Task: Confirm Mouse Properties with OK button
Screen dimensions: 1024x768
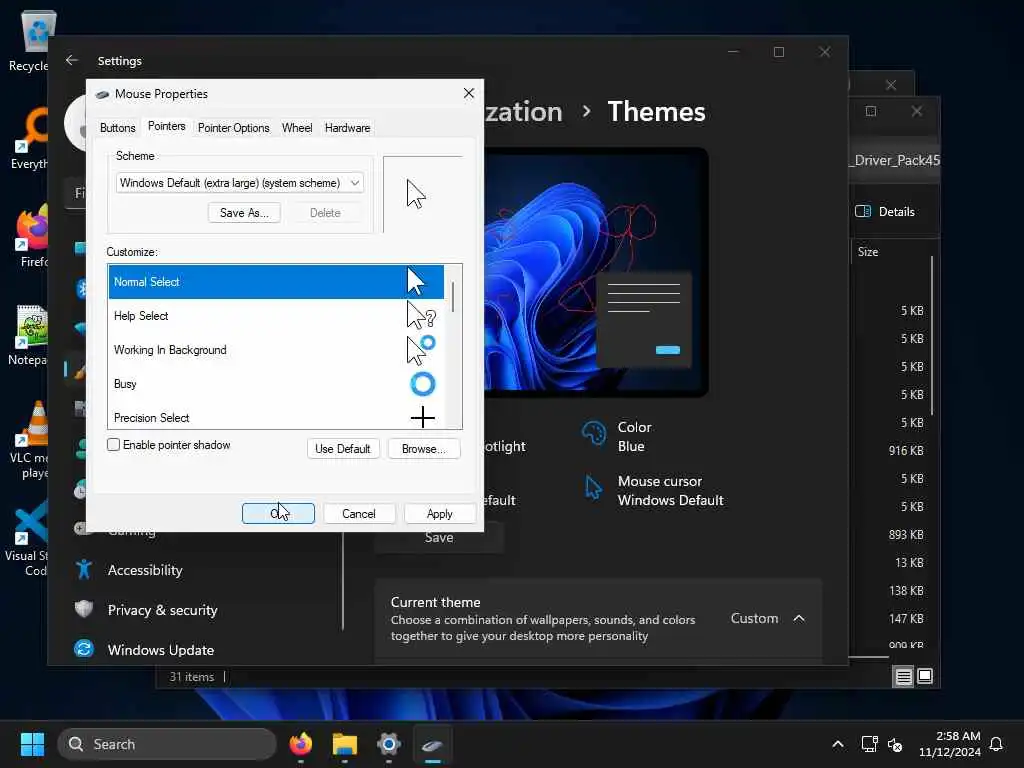Action: [278, 514]
